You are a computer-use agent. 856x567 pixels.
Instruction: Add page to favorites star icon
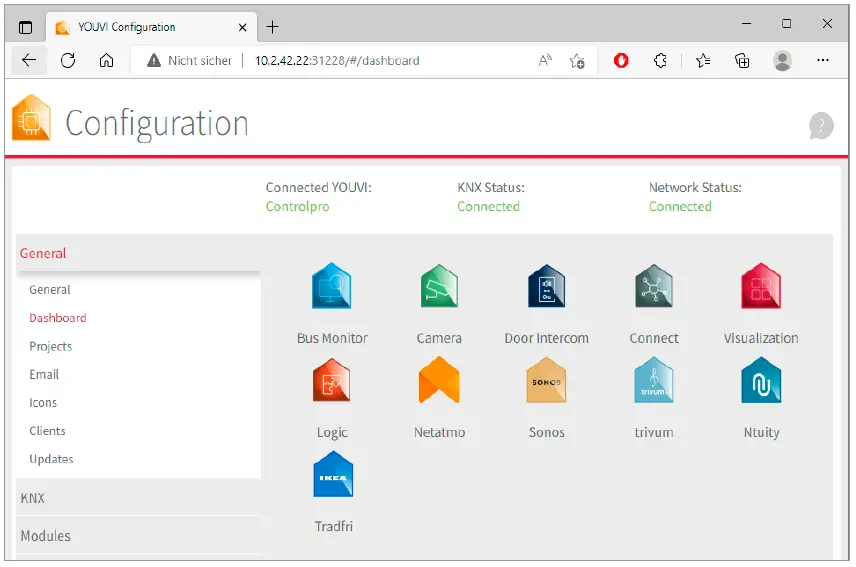pos(577,61)
